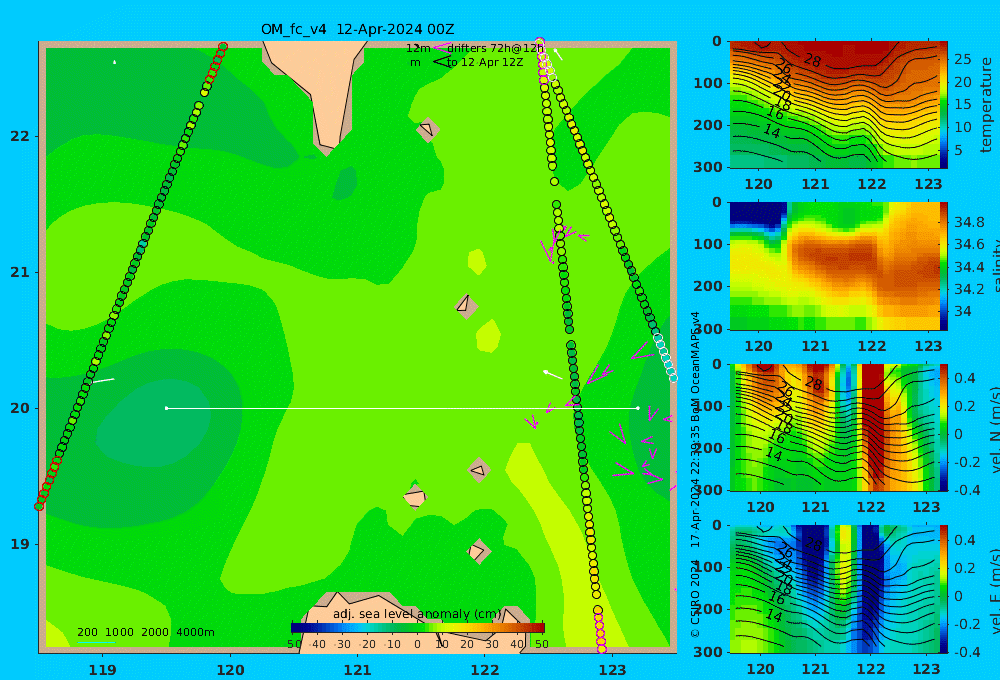Click the dark green low near 20N 119.3E
Screen dimensions: 1000x680
153,422
